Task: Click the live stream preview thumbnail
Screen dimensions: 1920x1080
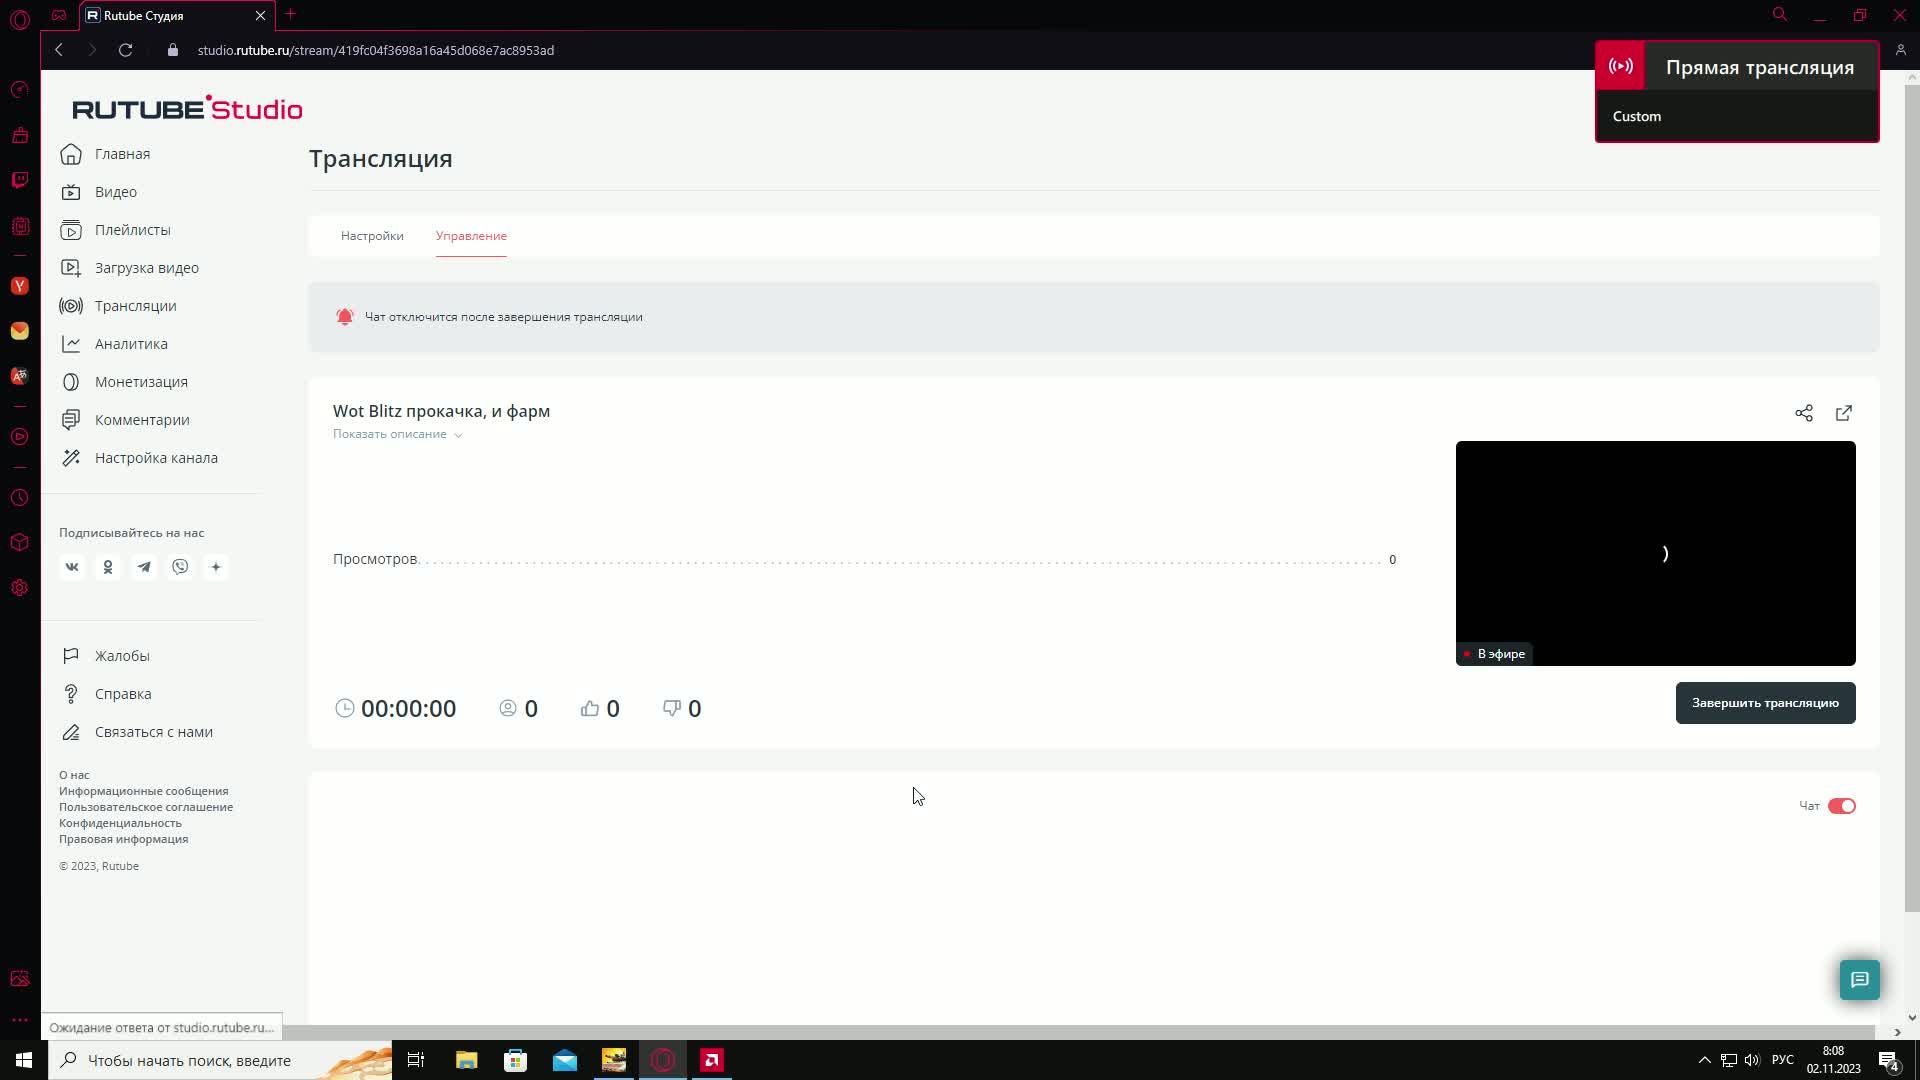Action: pos(1655,553)
